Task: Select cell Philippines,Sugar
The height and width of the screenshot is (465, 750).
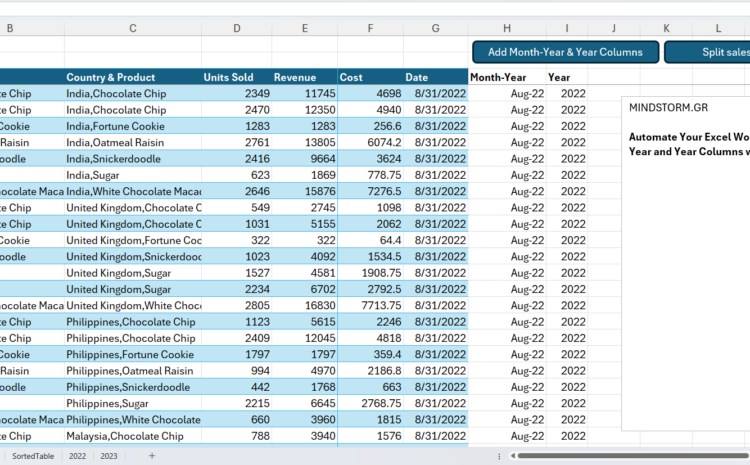Action: coord(133,403)
